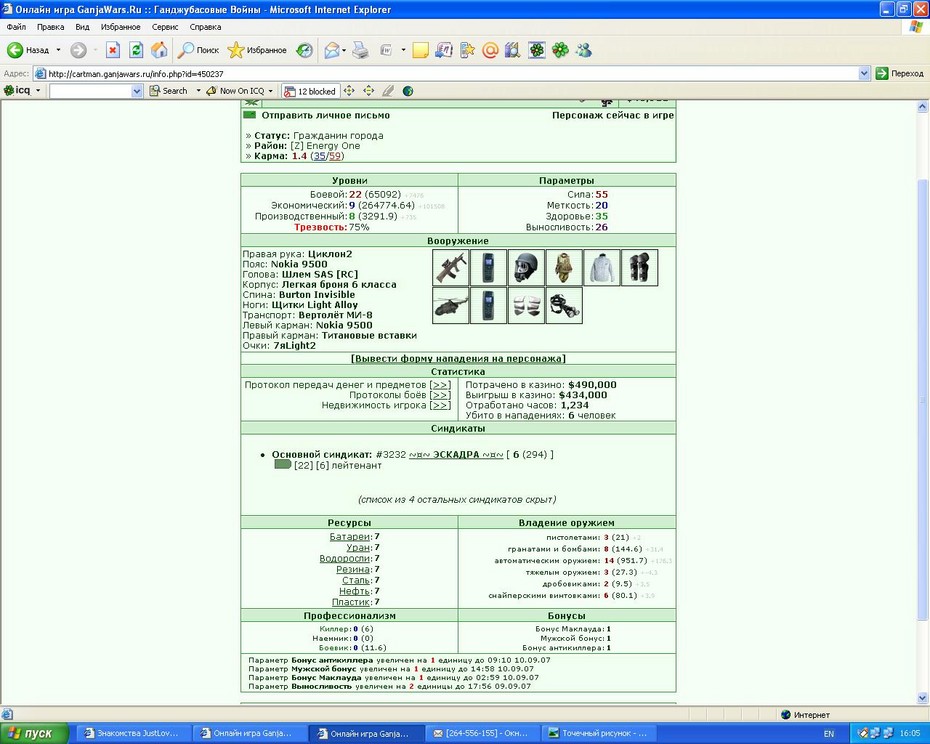The width and height of the screenshot is (930, 744).
Task: Open the ICQ toolbar search combo box
Action: [96, 91]
